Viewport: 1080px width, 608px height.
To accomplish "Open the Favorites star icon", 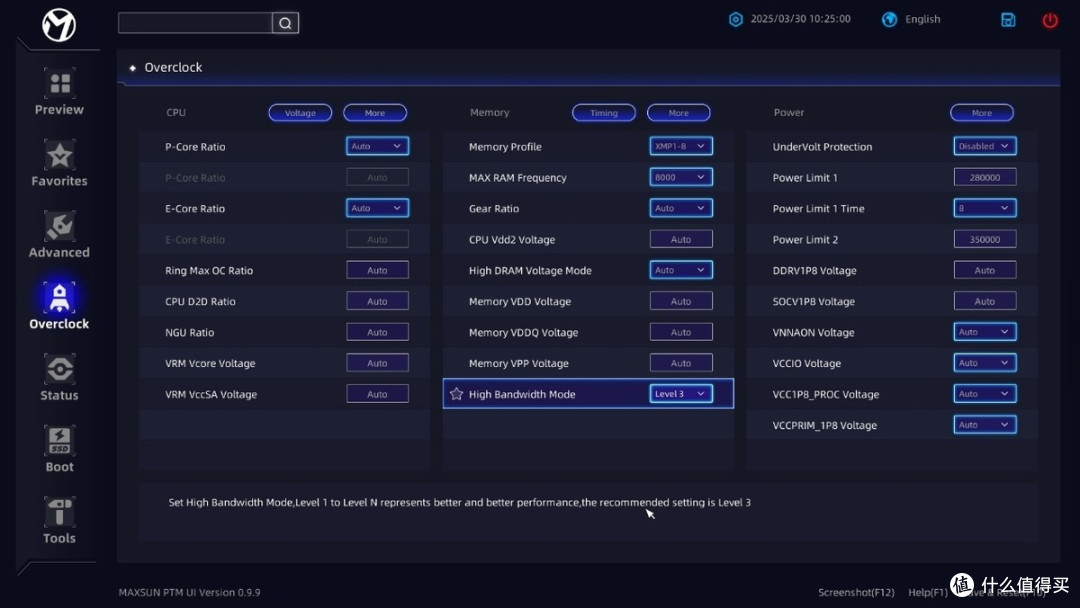I will pyautogui.click(x=59, y=155).
